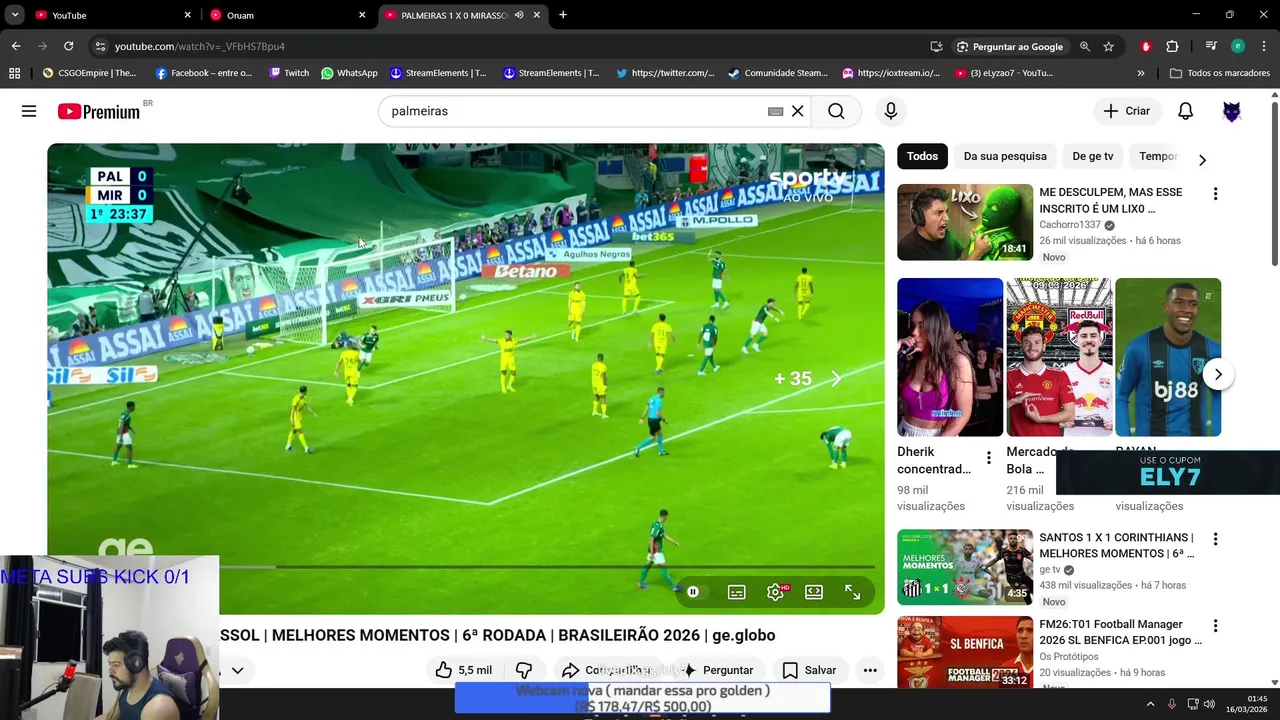Screen dimensions: 1280x720
Task: Save the video with Salvar
Action: [x=809, y=670]
